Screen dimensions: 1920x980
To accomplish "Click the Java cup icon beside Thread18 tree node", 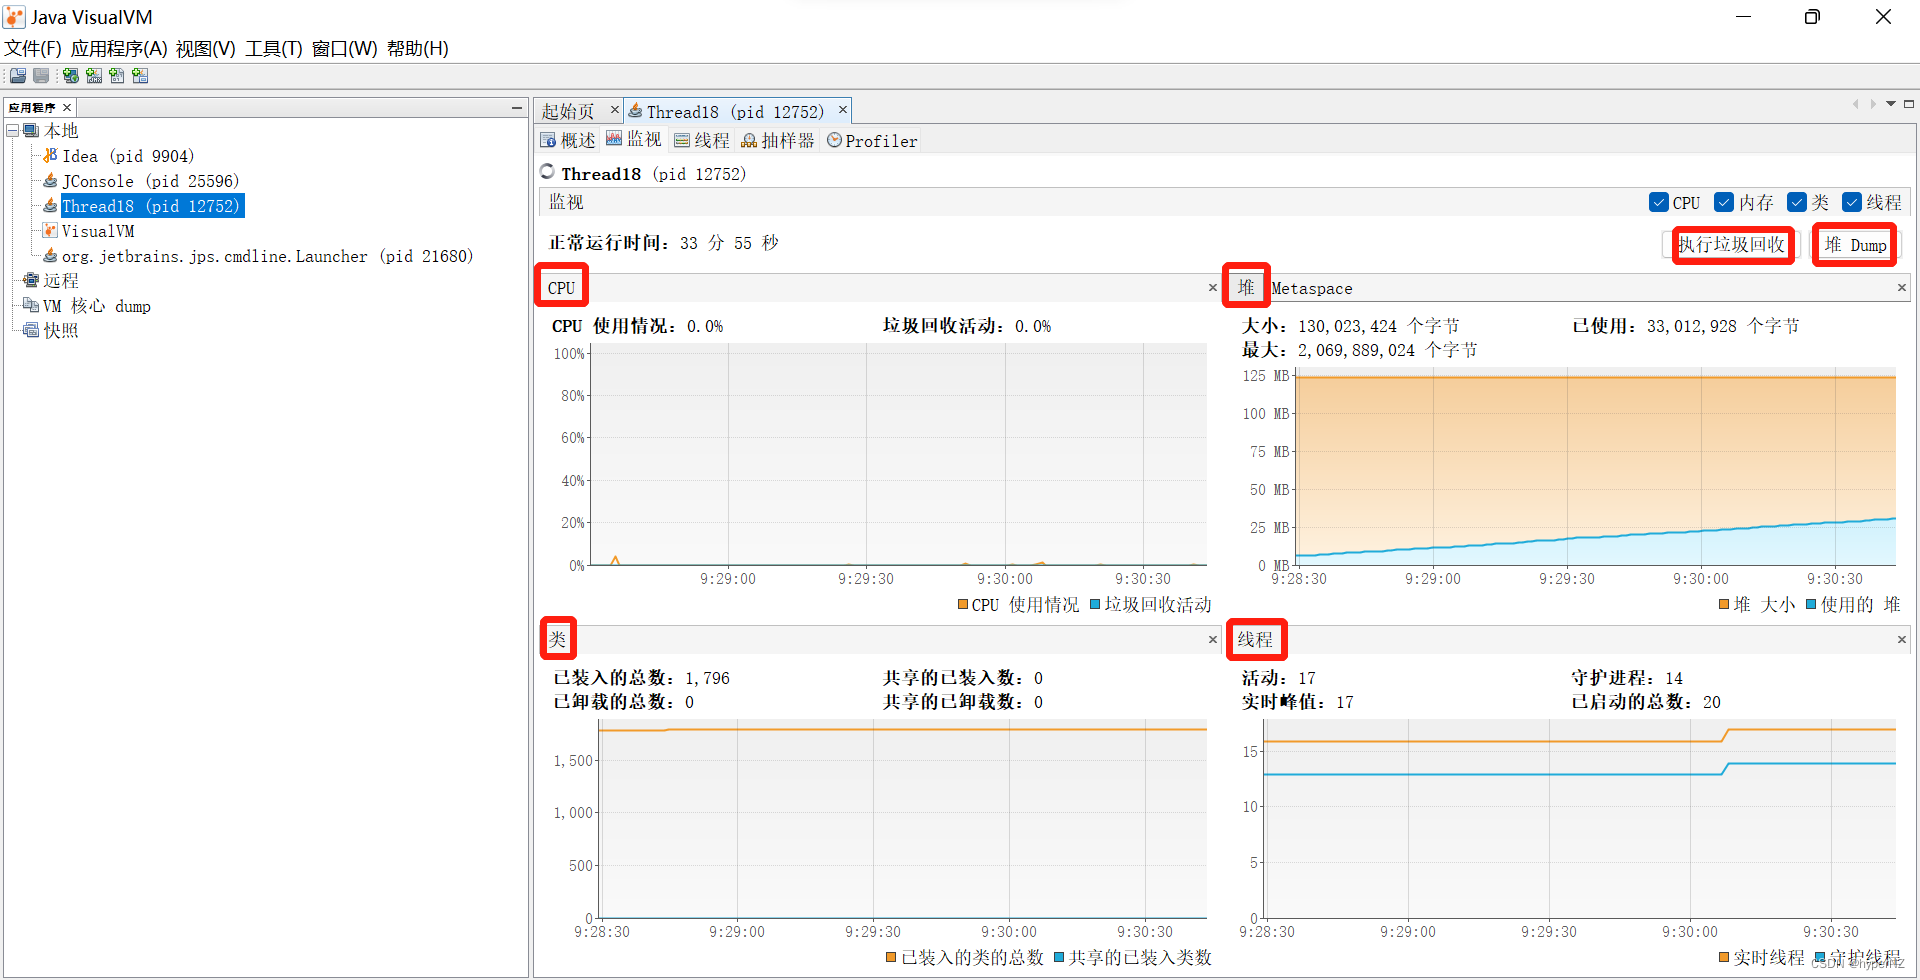I will coord(50,206).
